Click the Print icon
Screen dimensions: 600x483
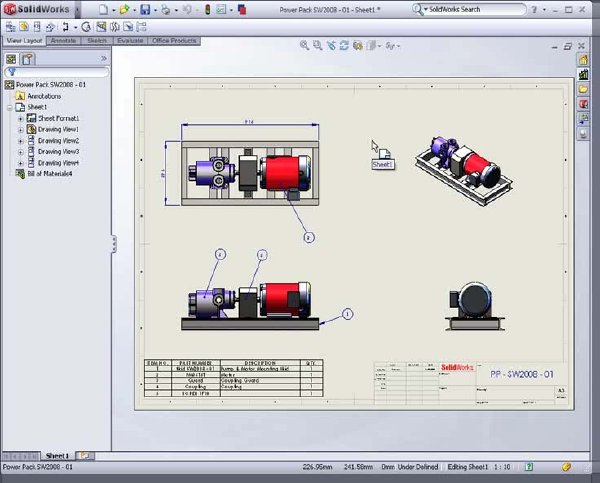(166, 9)
